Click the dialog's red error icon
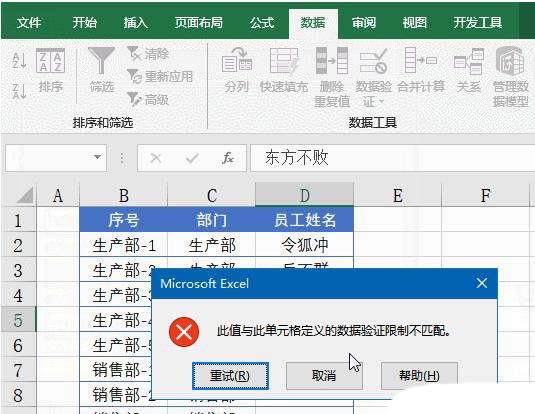 pyautogui.click(x=184, y=332)
